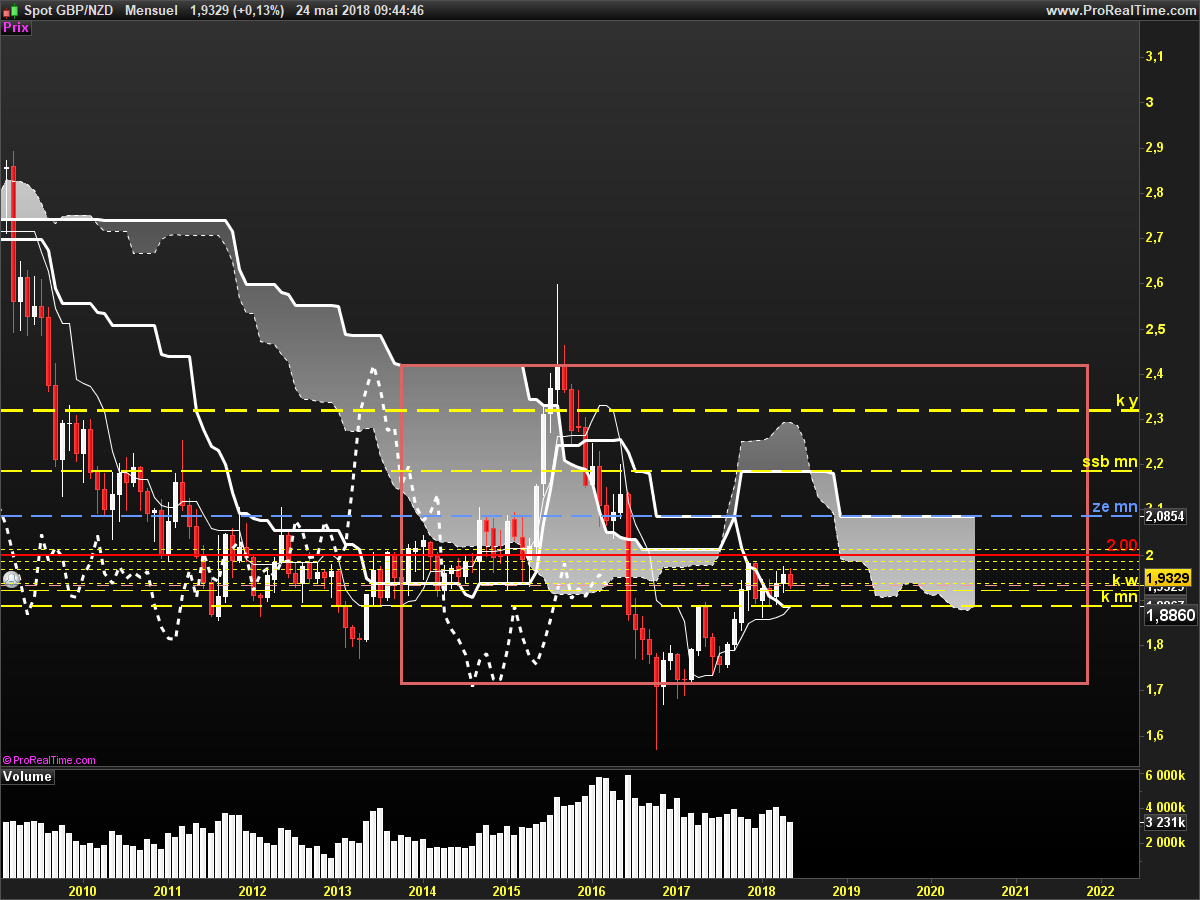
Task: Click the 2020 year on time axis
Action: [x=931, y=890]
